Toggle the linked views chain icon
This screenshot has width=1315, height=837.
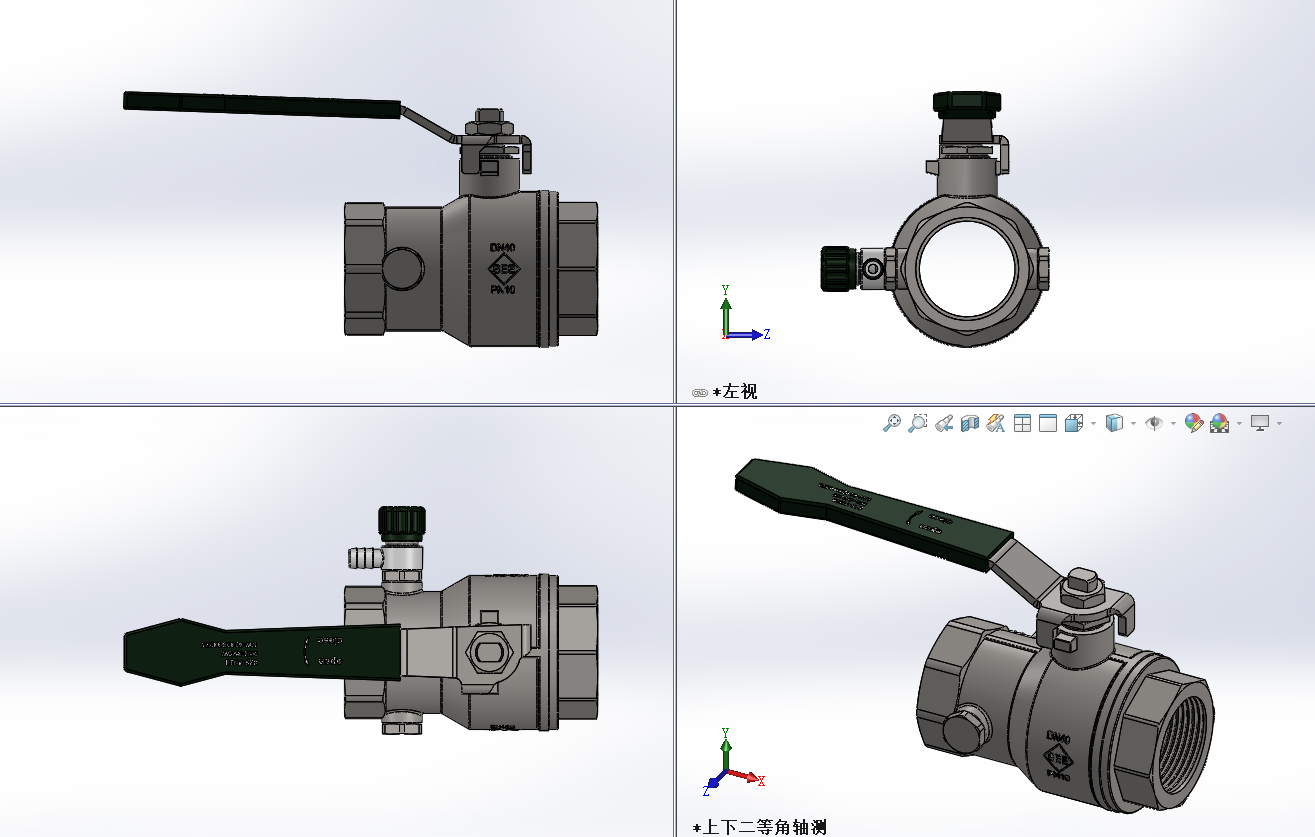tap(700, 393)
